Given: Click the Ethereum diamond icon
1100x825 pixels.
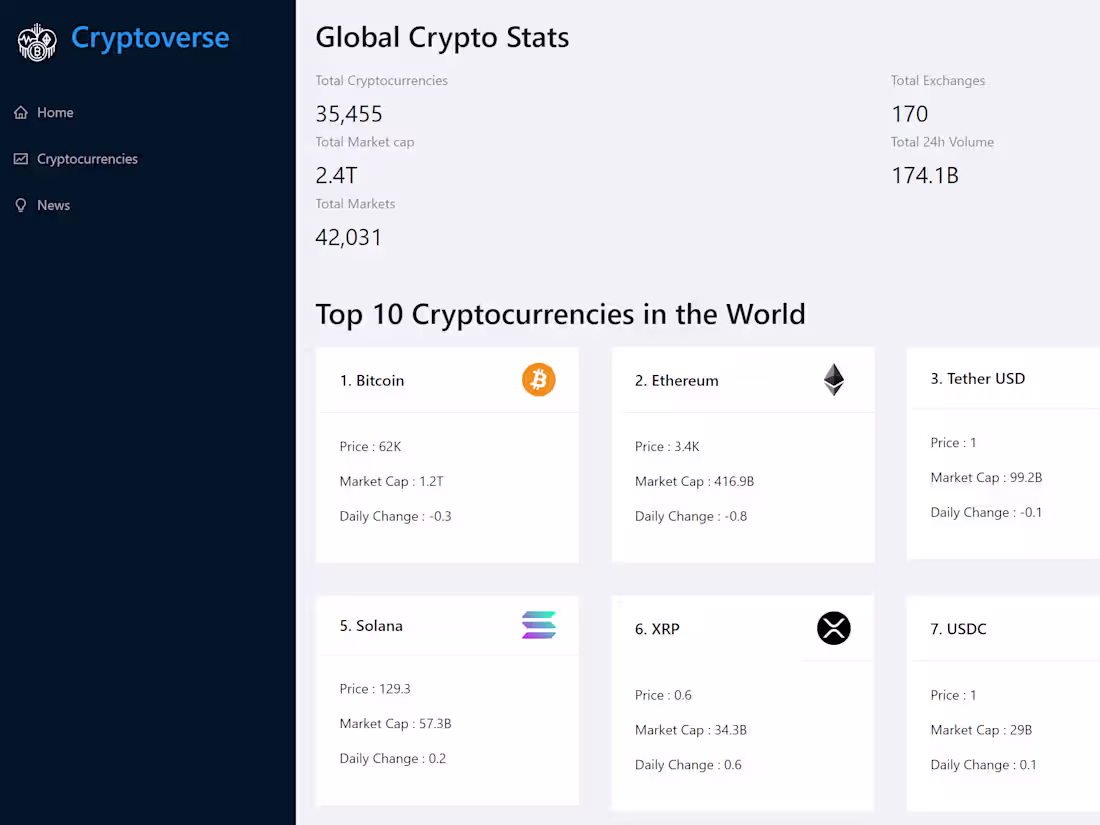Looking at the screenshot, I should tap(833, 380).
